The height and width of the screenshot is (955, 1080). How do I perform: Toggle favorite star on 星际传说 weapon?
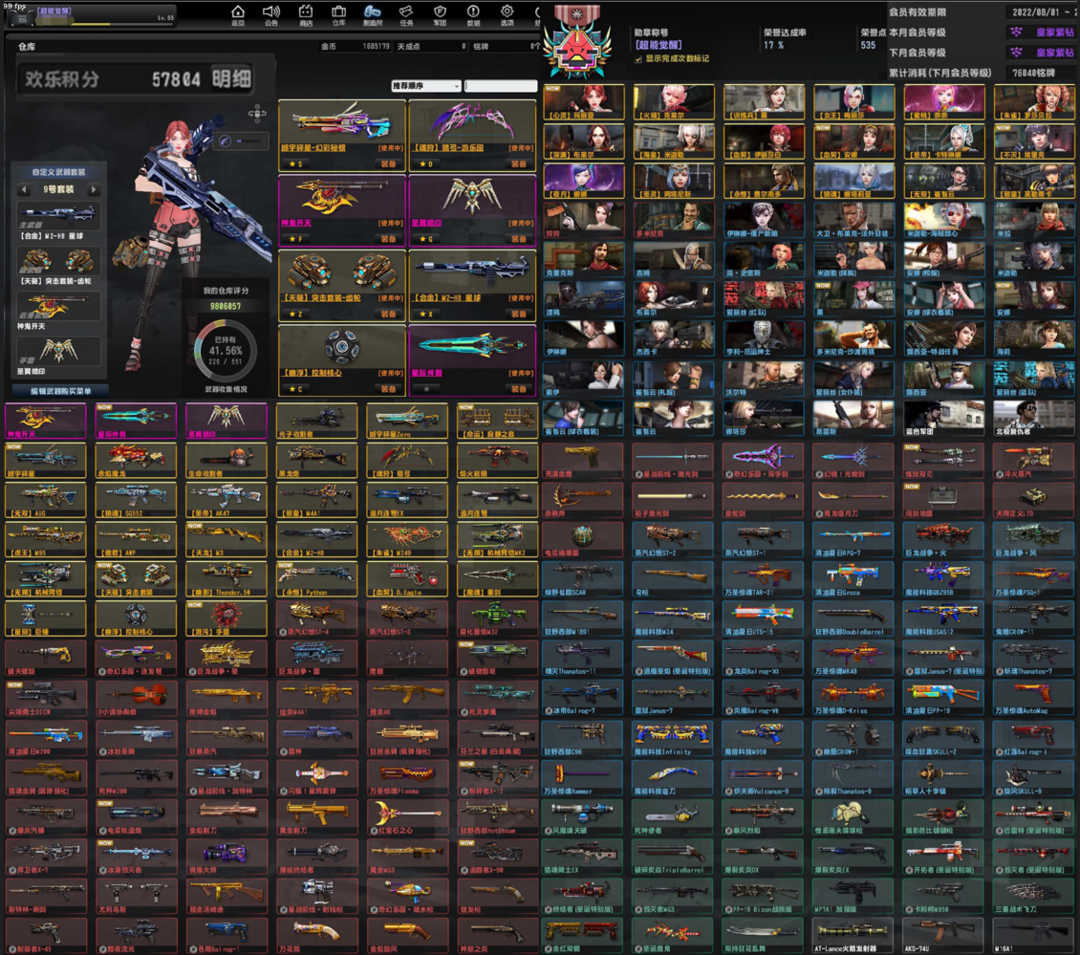(x=428, y=388)
